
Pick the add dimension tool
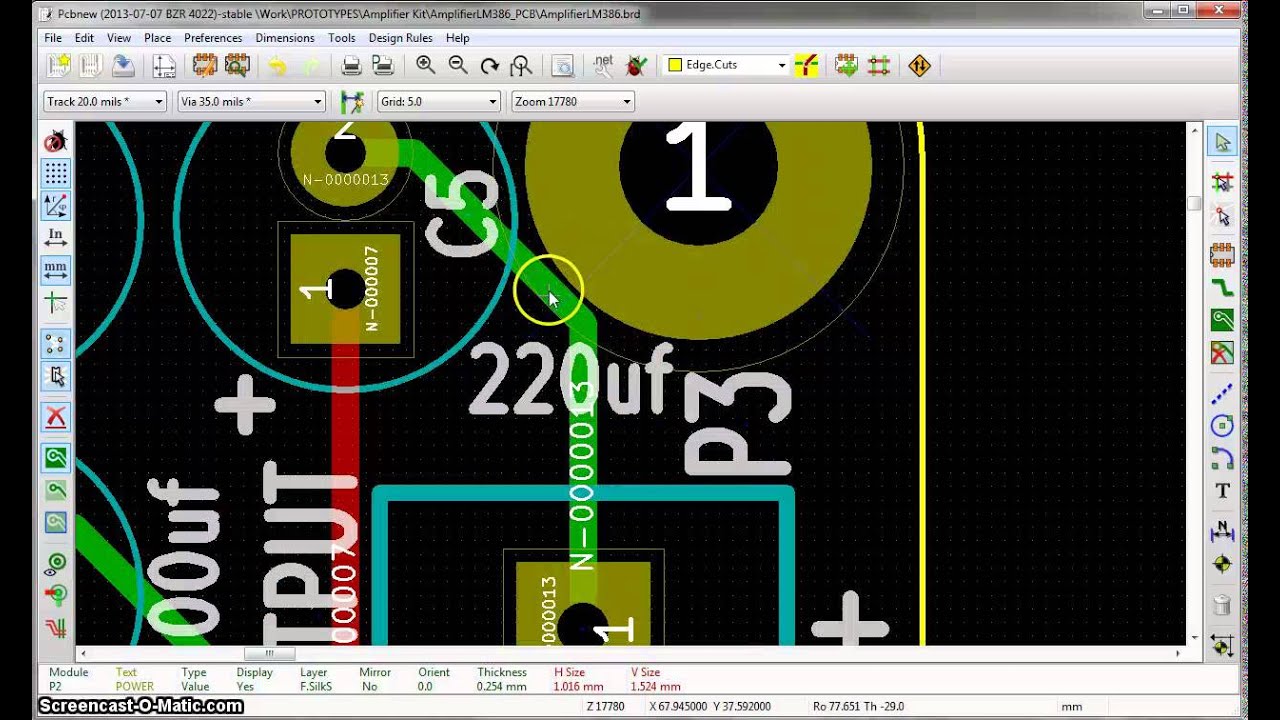[1222, 531]
